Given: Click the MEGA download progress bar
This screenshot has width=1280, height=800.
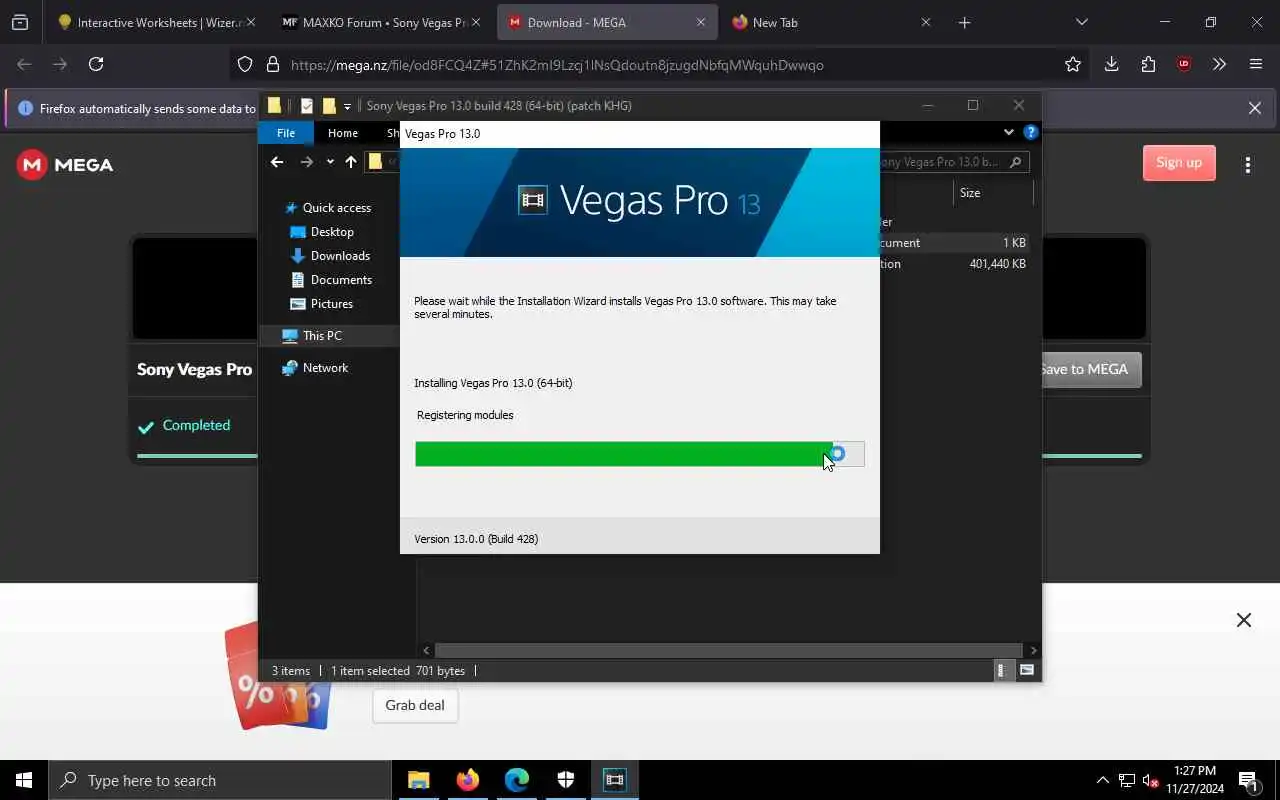Looking at the screenshot, I should tap(640, 456).
